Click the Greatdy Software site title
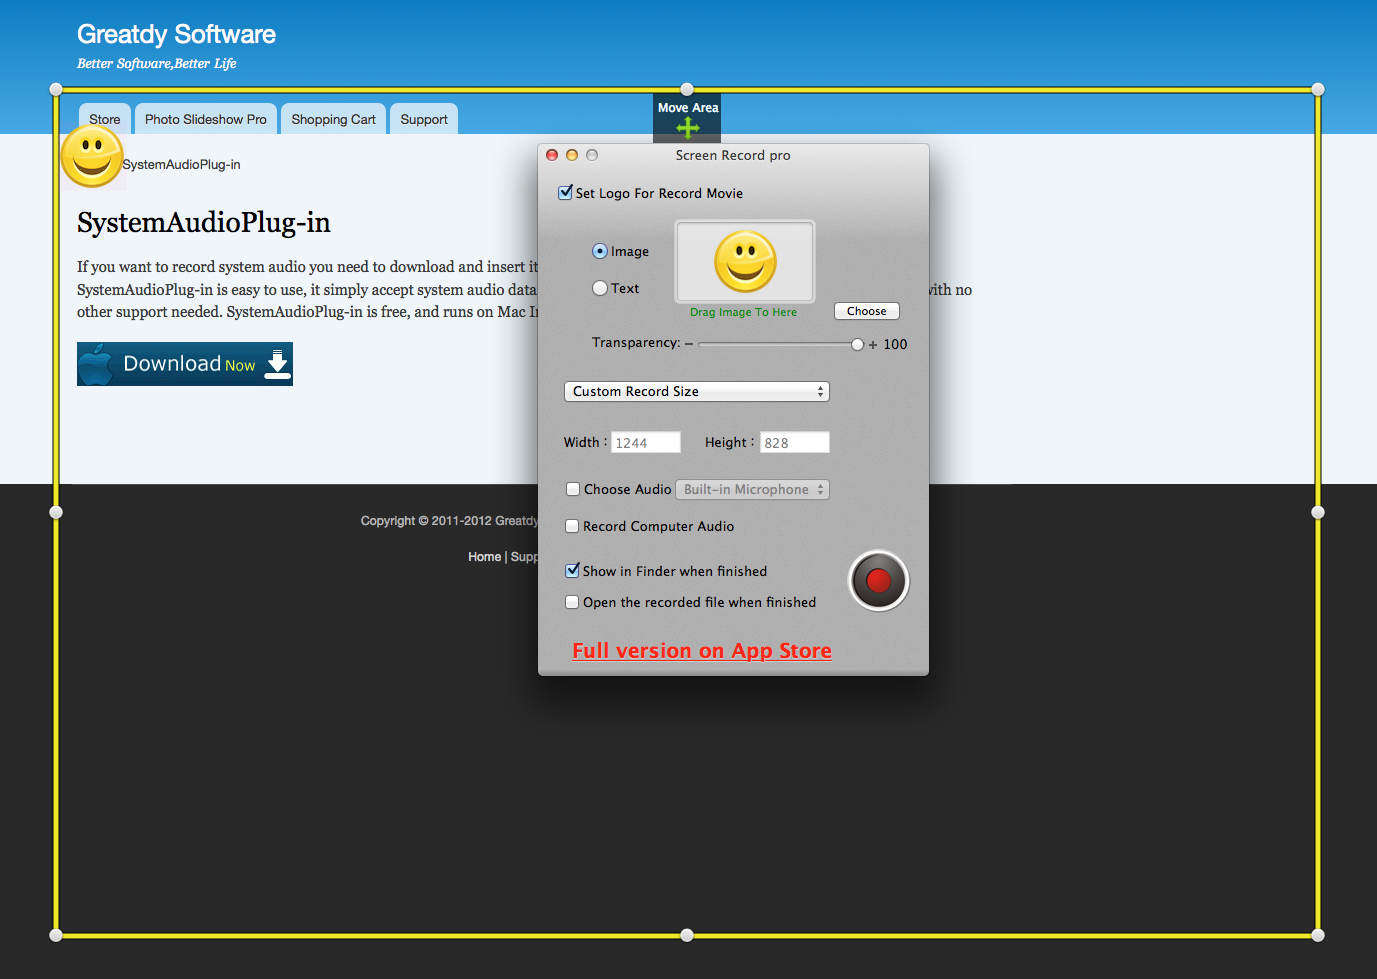This screenshot has width=1377, height=979. (176, 34)
